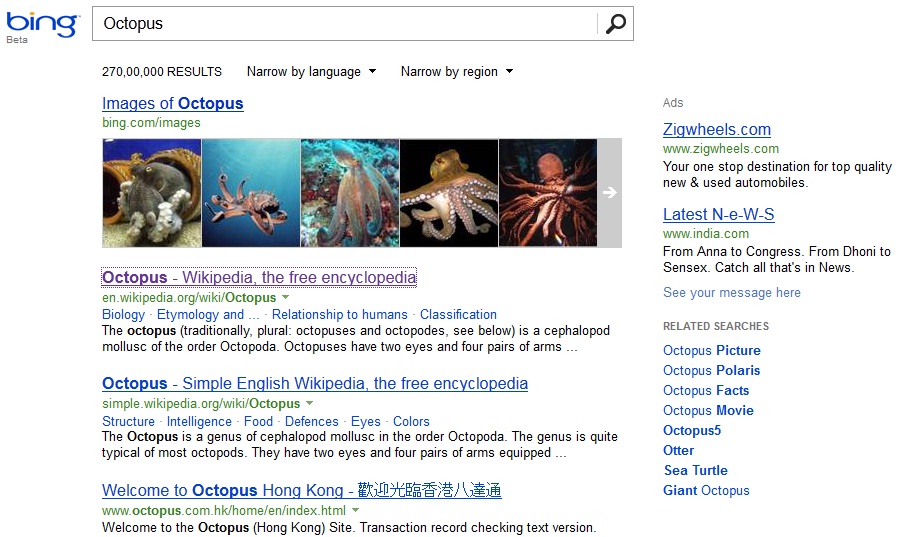Open the Biology deep link
Screen dimensions: 910x537
point(124,315)
